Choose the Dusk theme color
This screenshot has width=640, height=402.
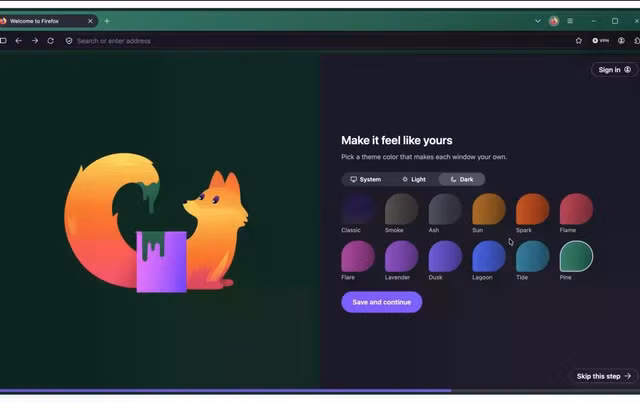(x=445, y=256)
